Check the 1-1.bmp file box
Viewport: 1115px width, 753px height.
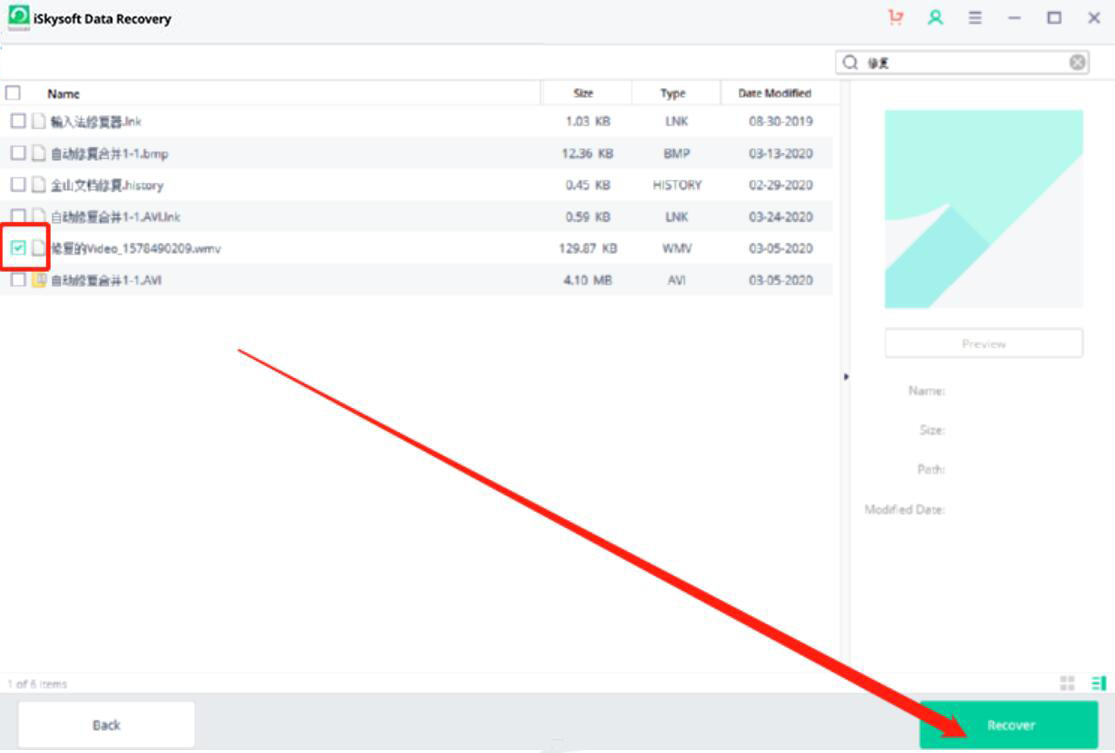point(18,153)
